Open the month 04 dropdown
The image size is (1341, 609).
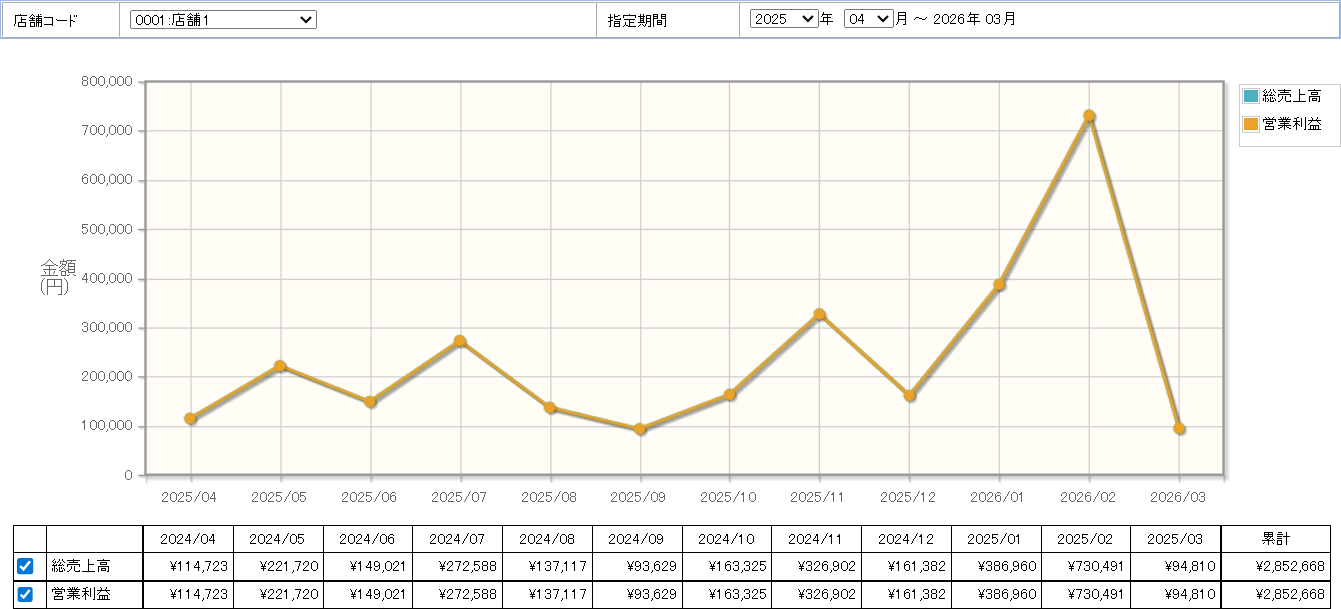867,19
